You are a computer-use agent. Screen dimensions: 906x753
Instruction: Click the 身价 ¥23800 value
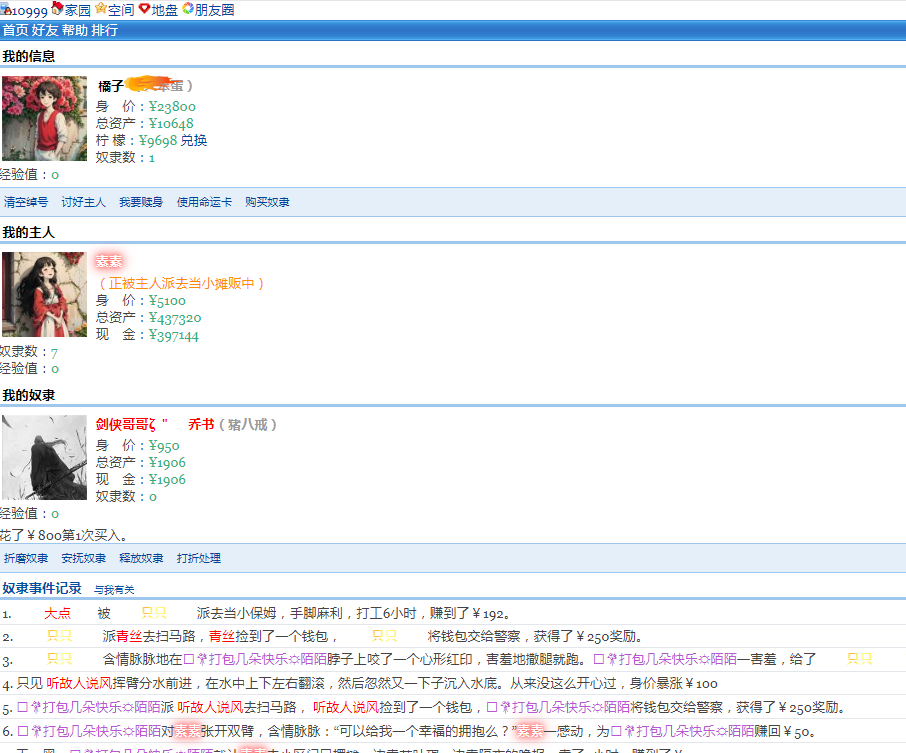pyautogui.click(x=172, y=106)
